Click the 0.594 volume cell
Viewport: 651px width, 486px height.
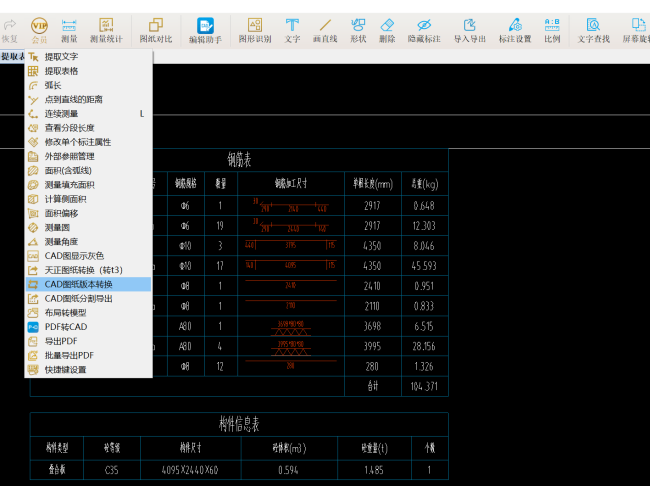point(288,470)
